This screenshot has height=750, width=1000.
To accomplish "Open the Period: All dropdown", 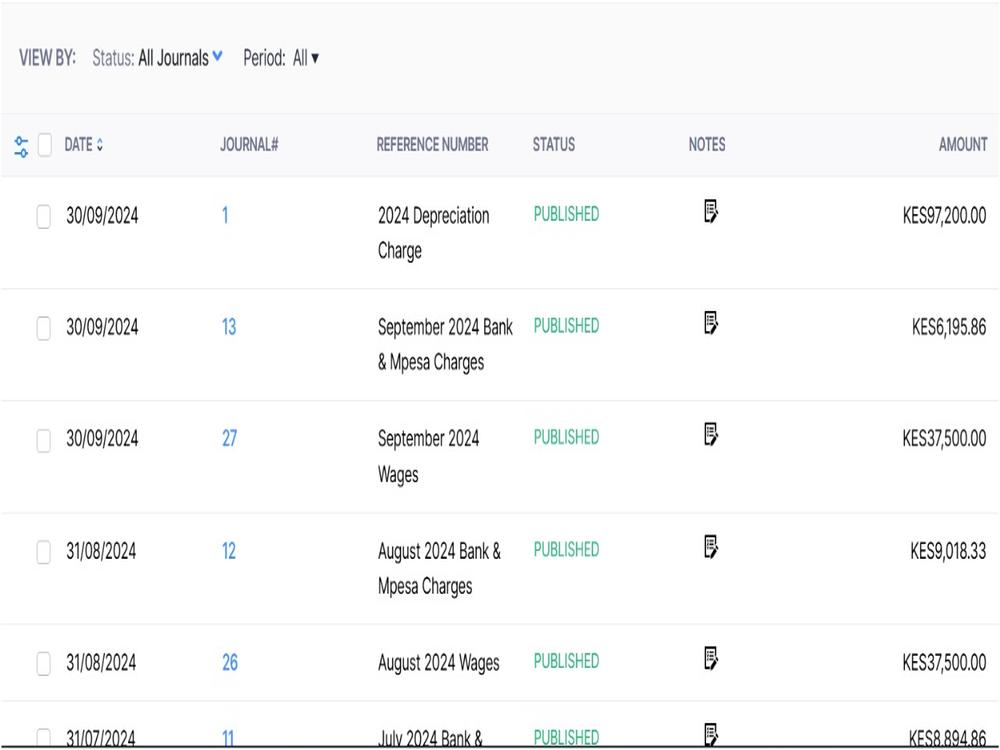I will [281, 58].
